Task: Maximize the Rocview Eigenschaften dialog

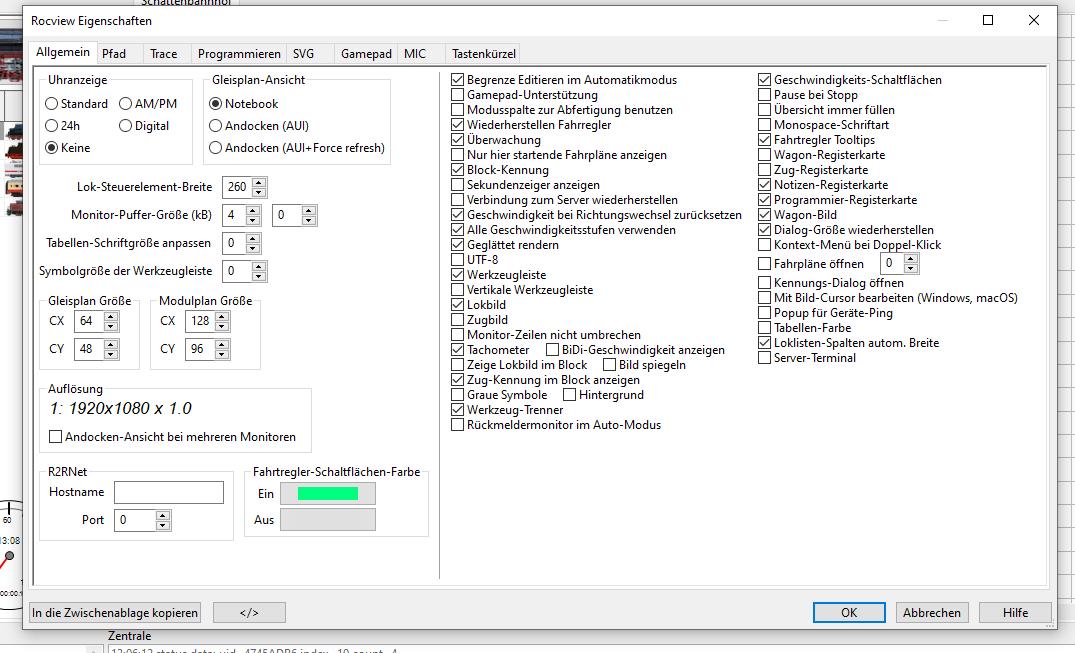Action: 988,20
